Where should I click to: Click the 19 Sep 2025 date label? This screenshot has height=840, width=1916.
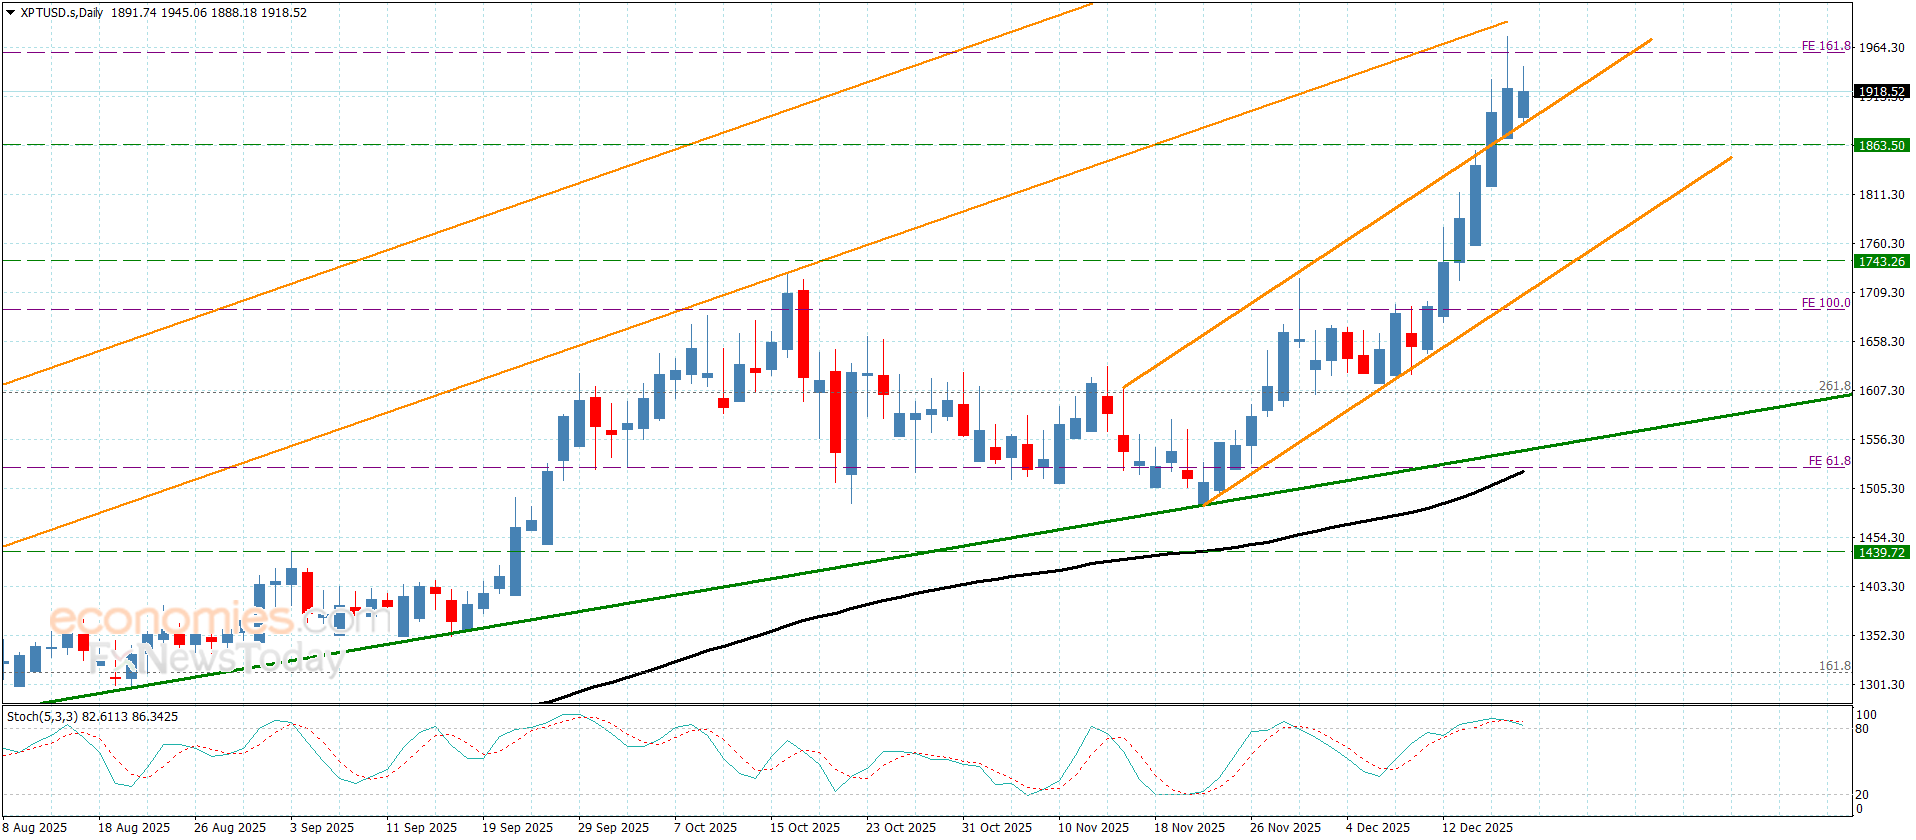click(x=517, y=828)
